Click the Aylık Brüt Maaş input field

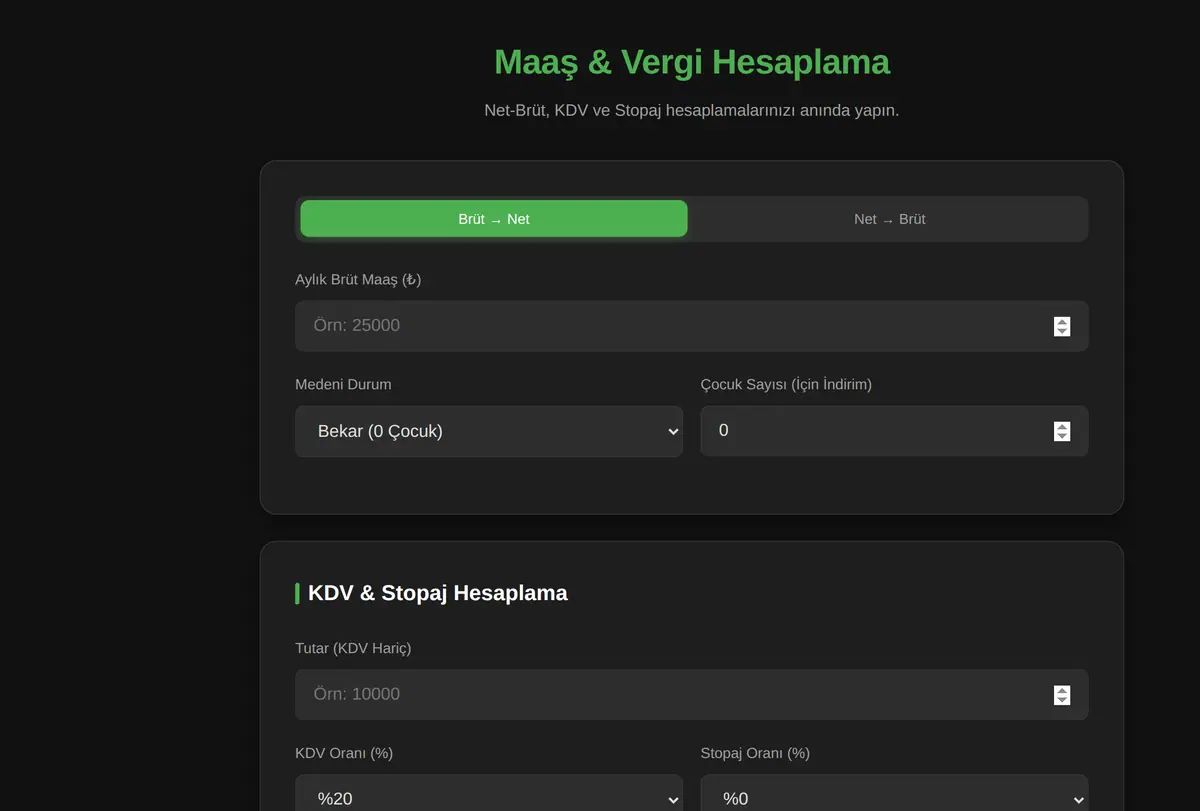click(692, 326)
